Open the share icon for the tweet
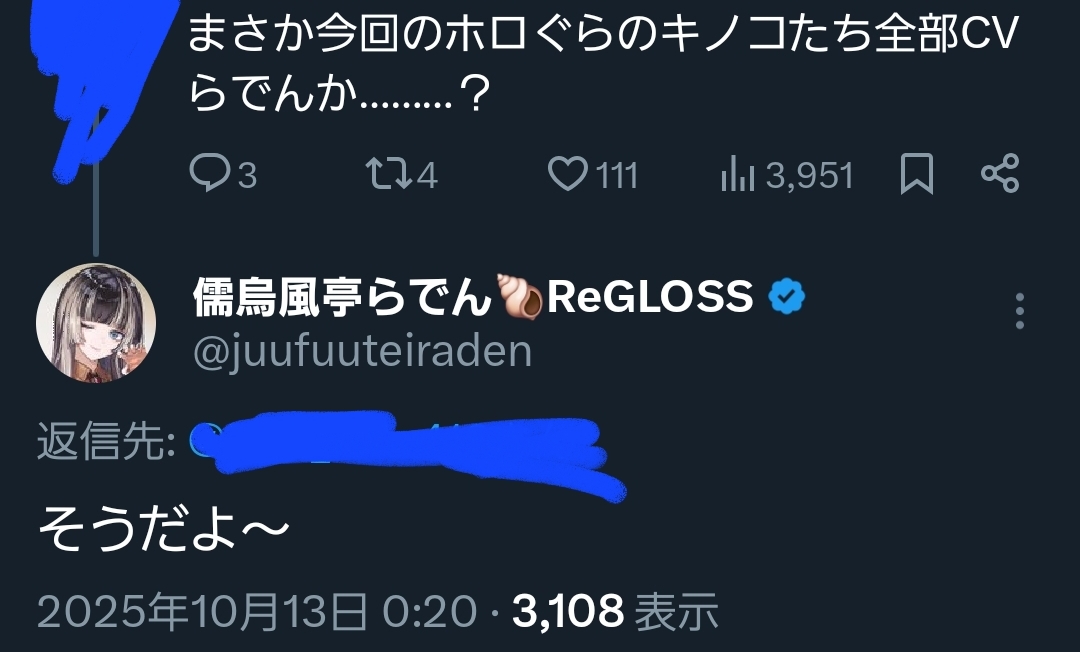 pyautogui.click(x=1000, y=173)
